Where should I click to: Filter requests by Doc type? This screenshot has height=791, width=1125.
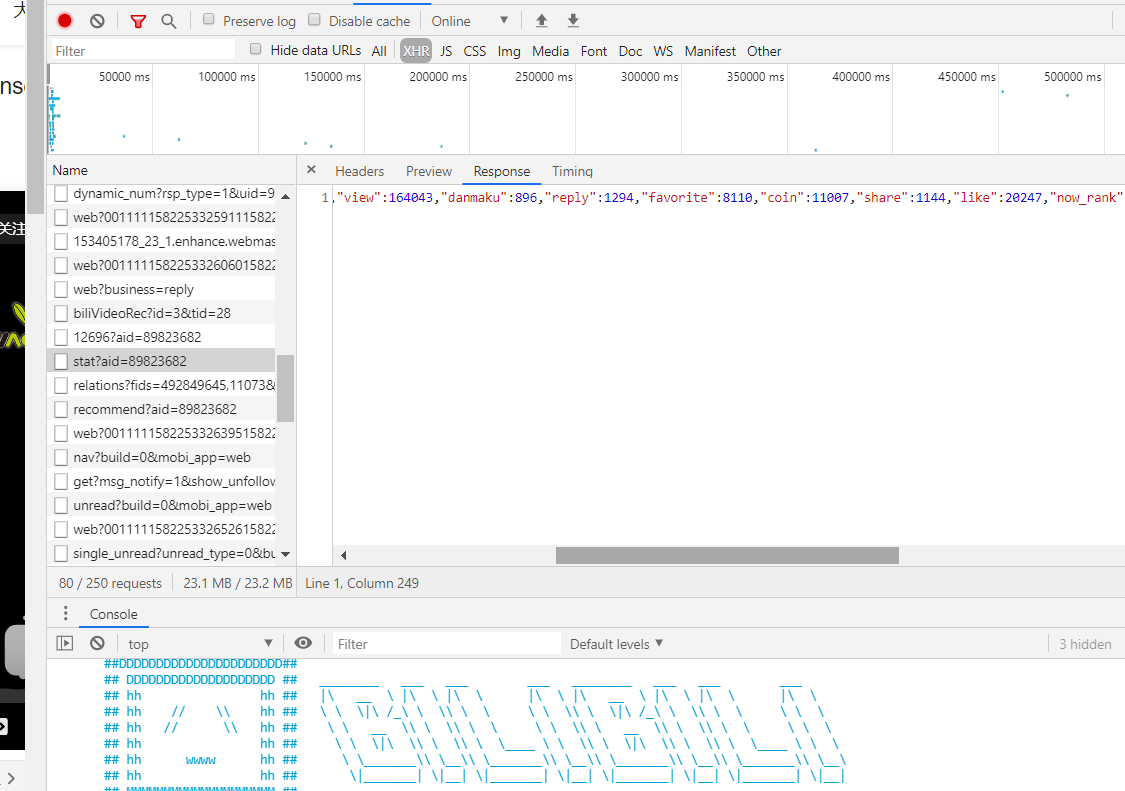point(631,51)
